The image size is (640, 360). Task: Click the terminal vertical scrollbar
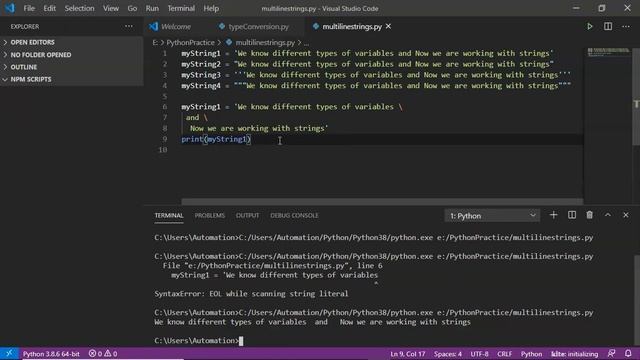point(637,300)
